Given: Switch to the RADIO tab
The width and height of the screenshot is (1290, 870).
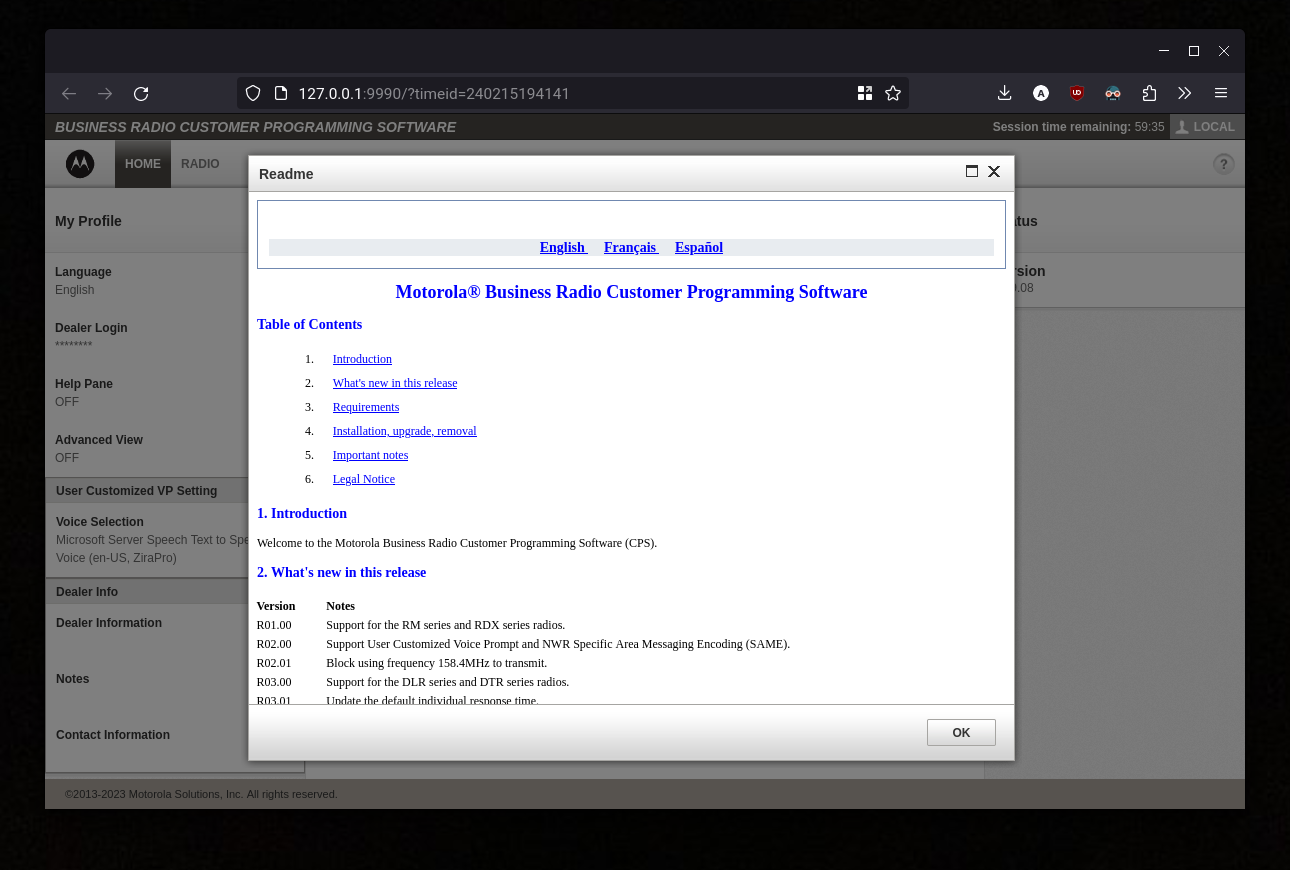Looking at the screenshot, I should 200,163.
